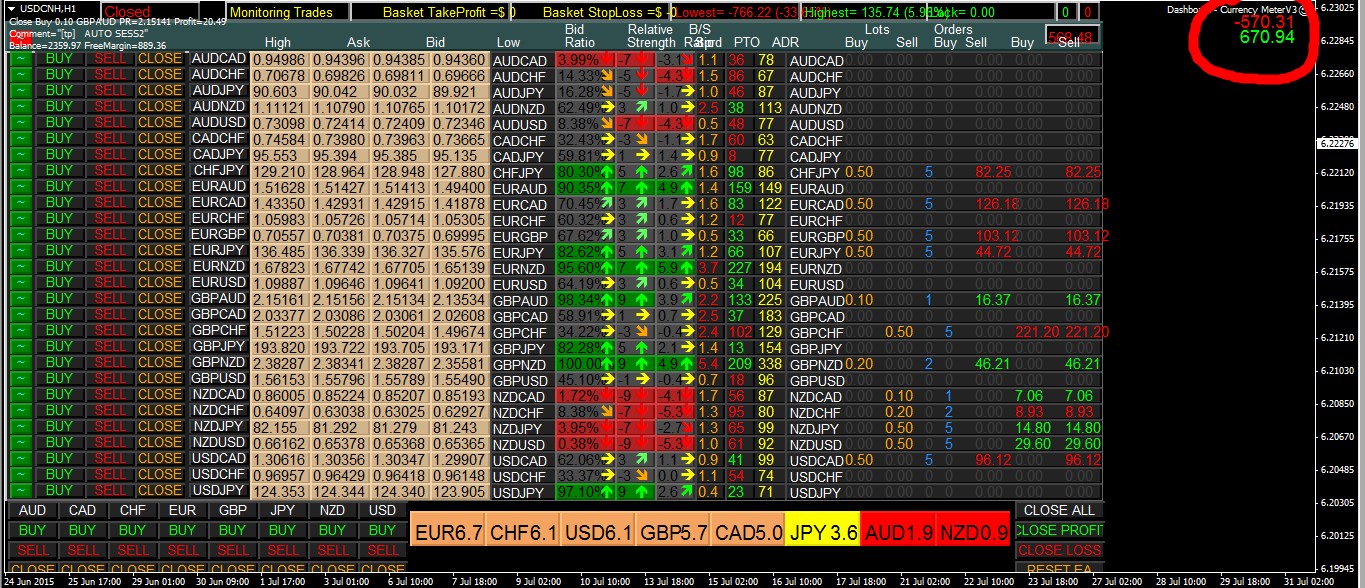1365x588 pixels.
Task: Click the green ~ button for GBPNZD
Action: [20, 363]
